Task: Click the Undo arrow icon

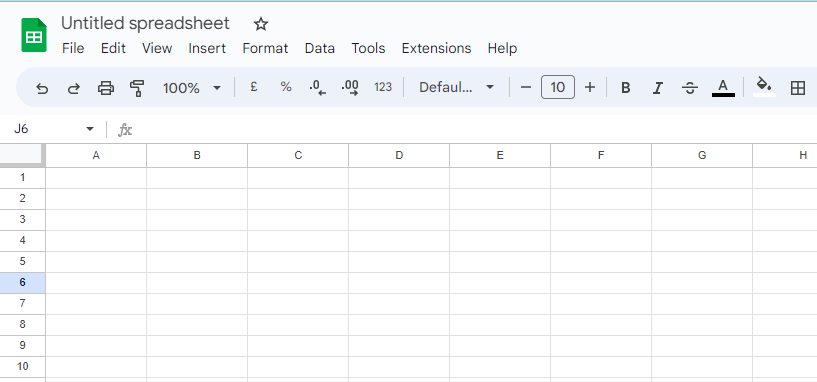Action: point(42,88)
